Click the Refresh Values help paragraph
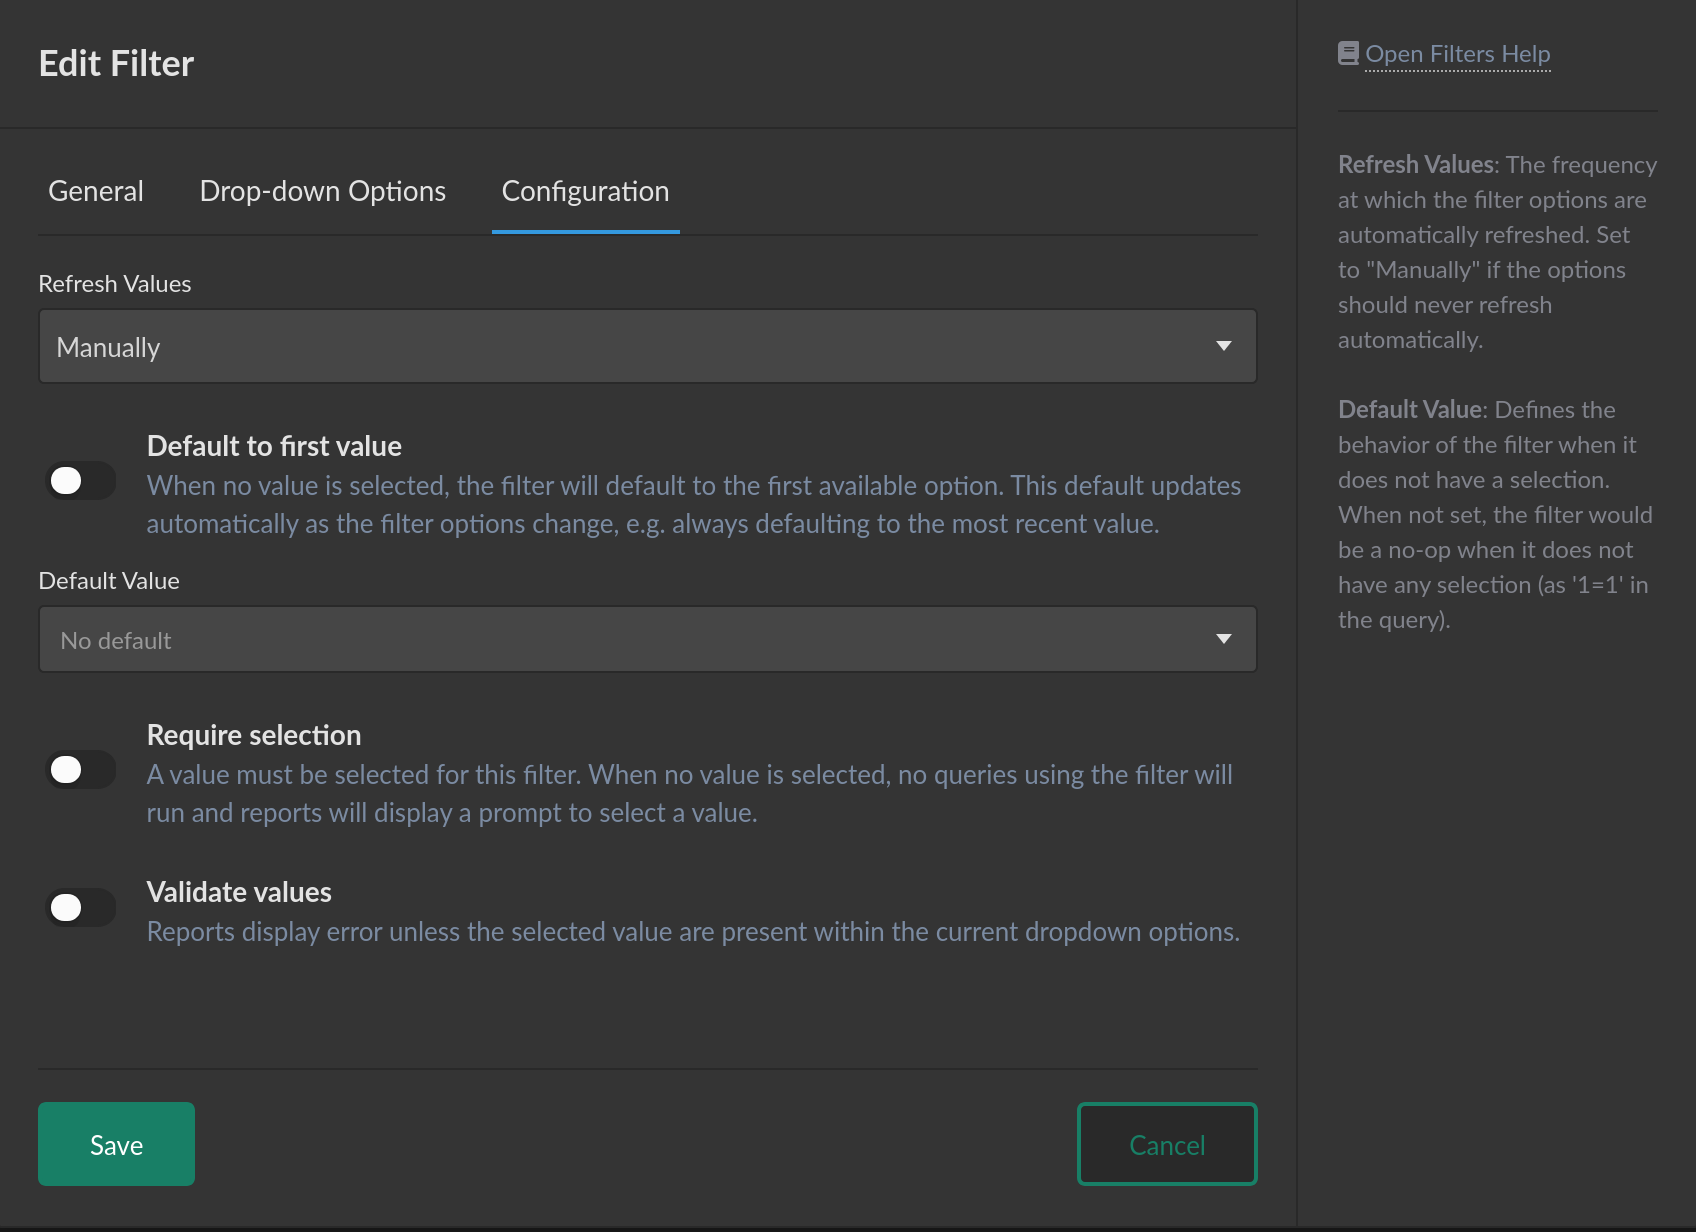1696x1232 pixels. (x=1497, y=252)
